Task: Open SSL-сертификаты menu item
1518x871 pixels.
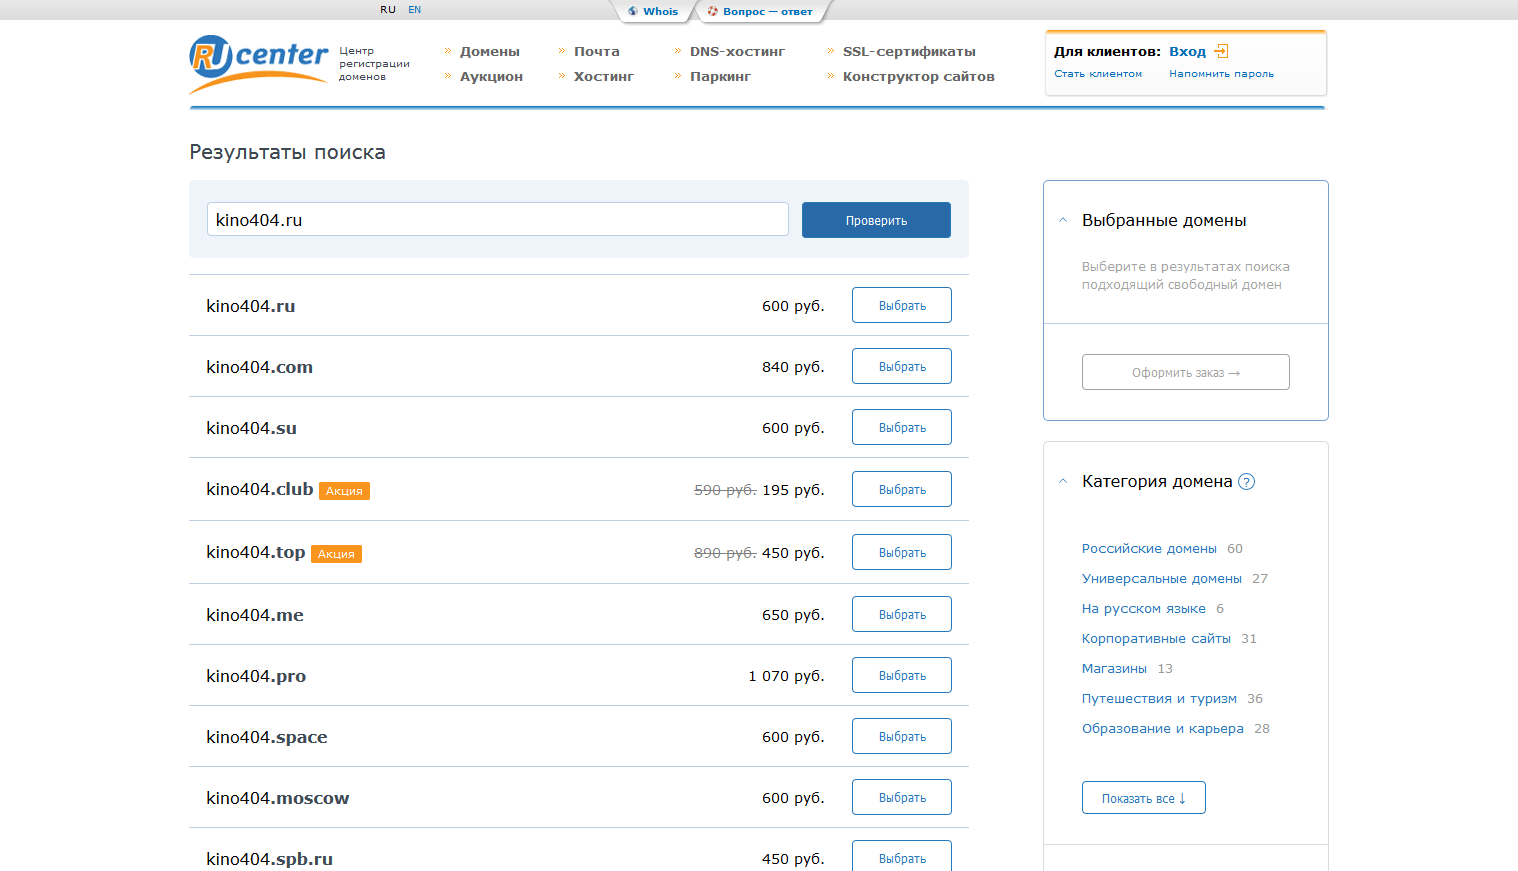Action: click(909, 51)
